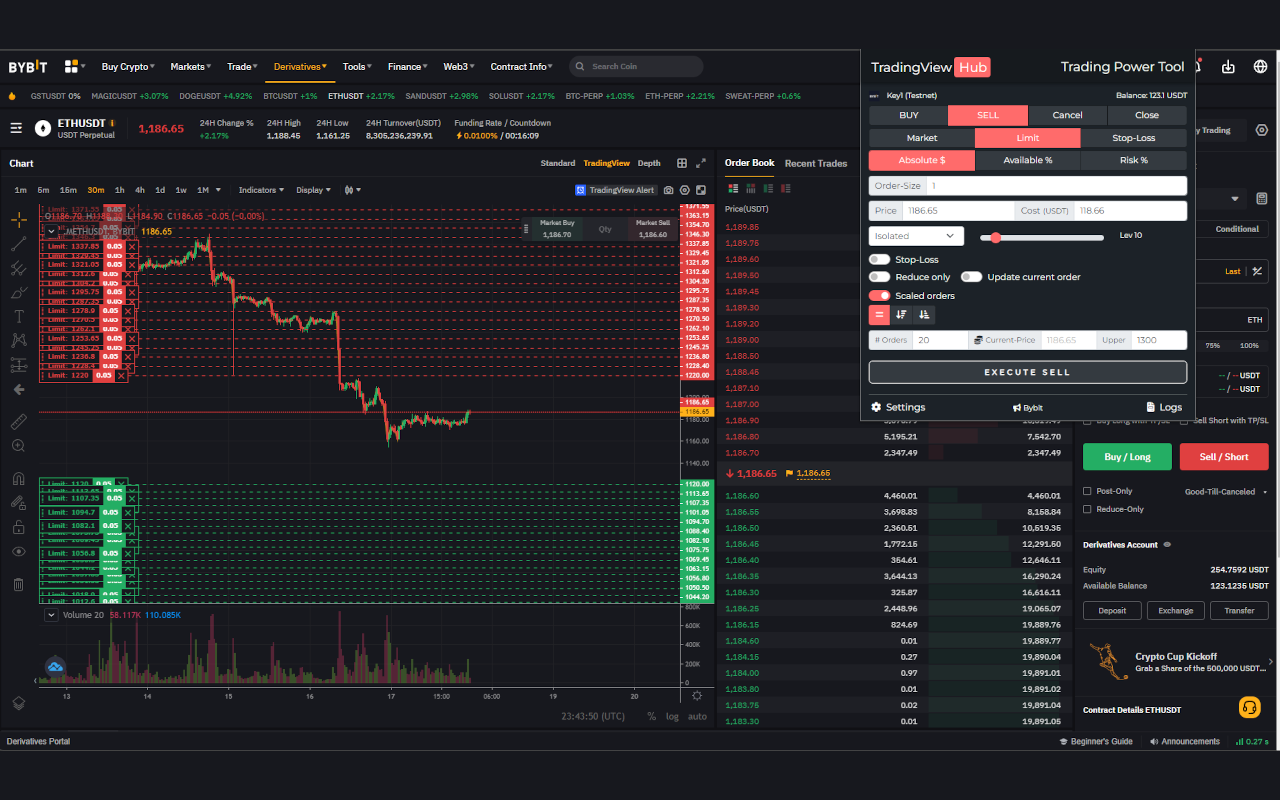The width and height of the screenshot is (1280, 800).
Task: Click the hamburger menu beside ETHUSDT
Action: tap(16, 128)
